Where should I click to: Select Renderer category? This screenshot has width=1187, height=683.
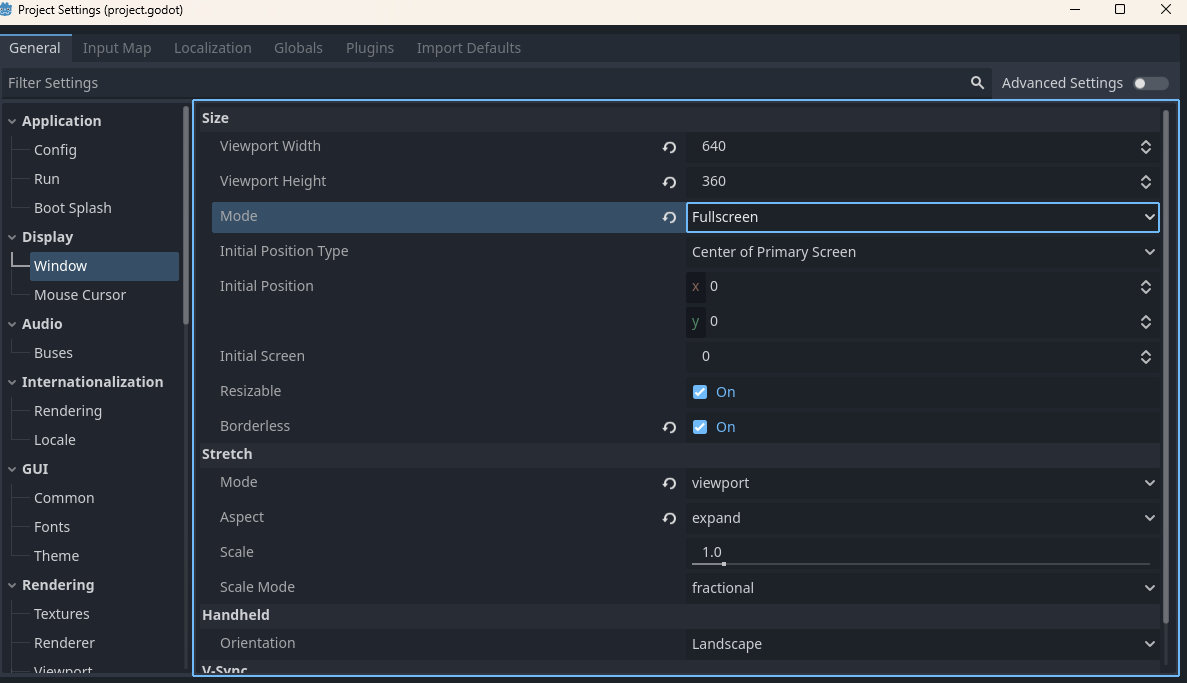[64, 643]
